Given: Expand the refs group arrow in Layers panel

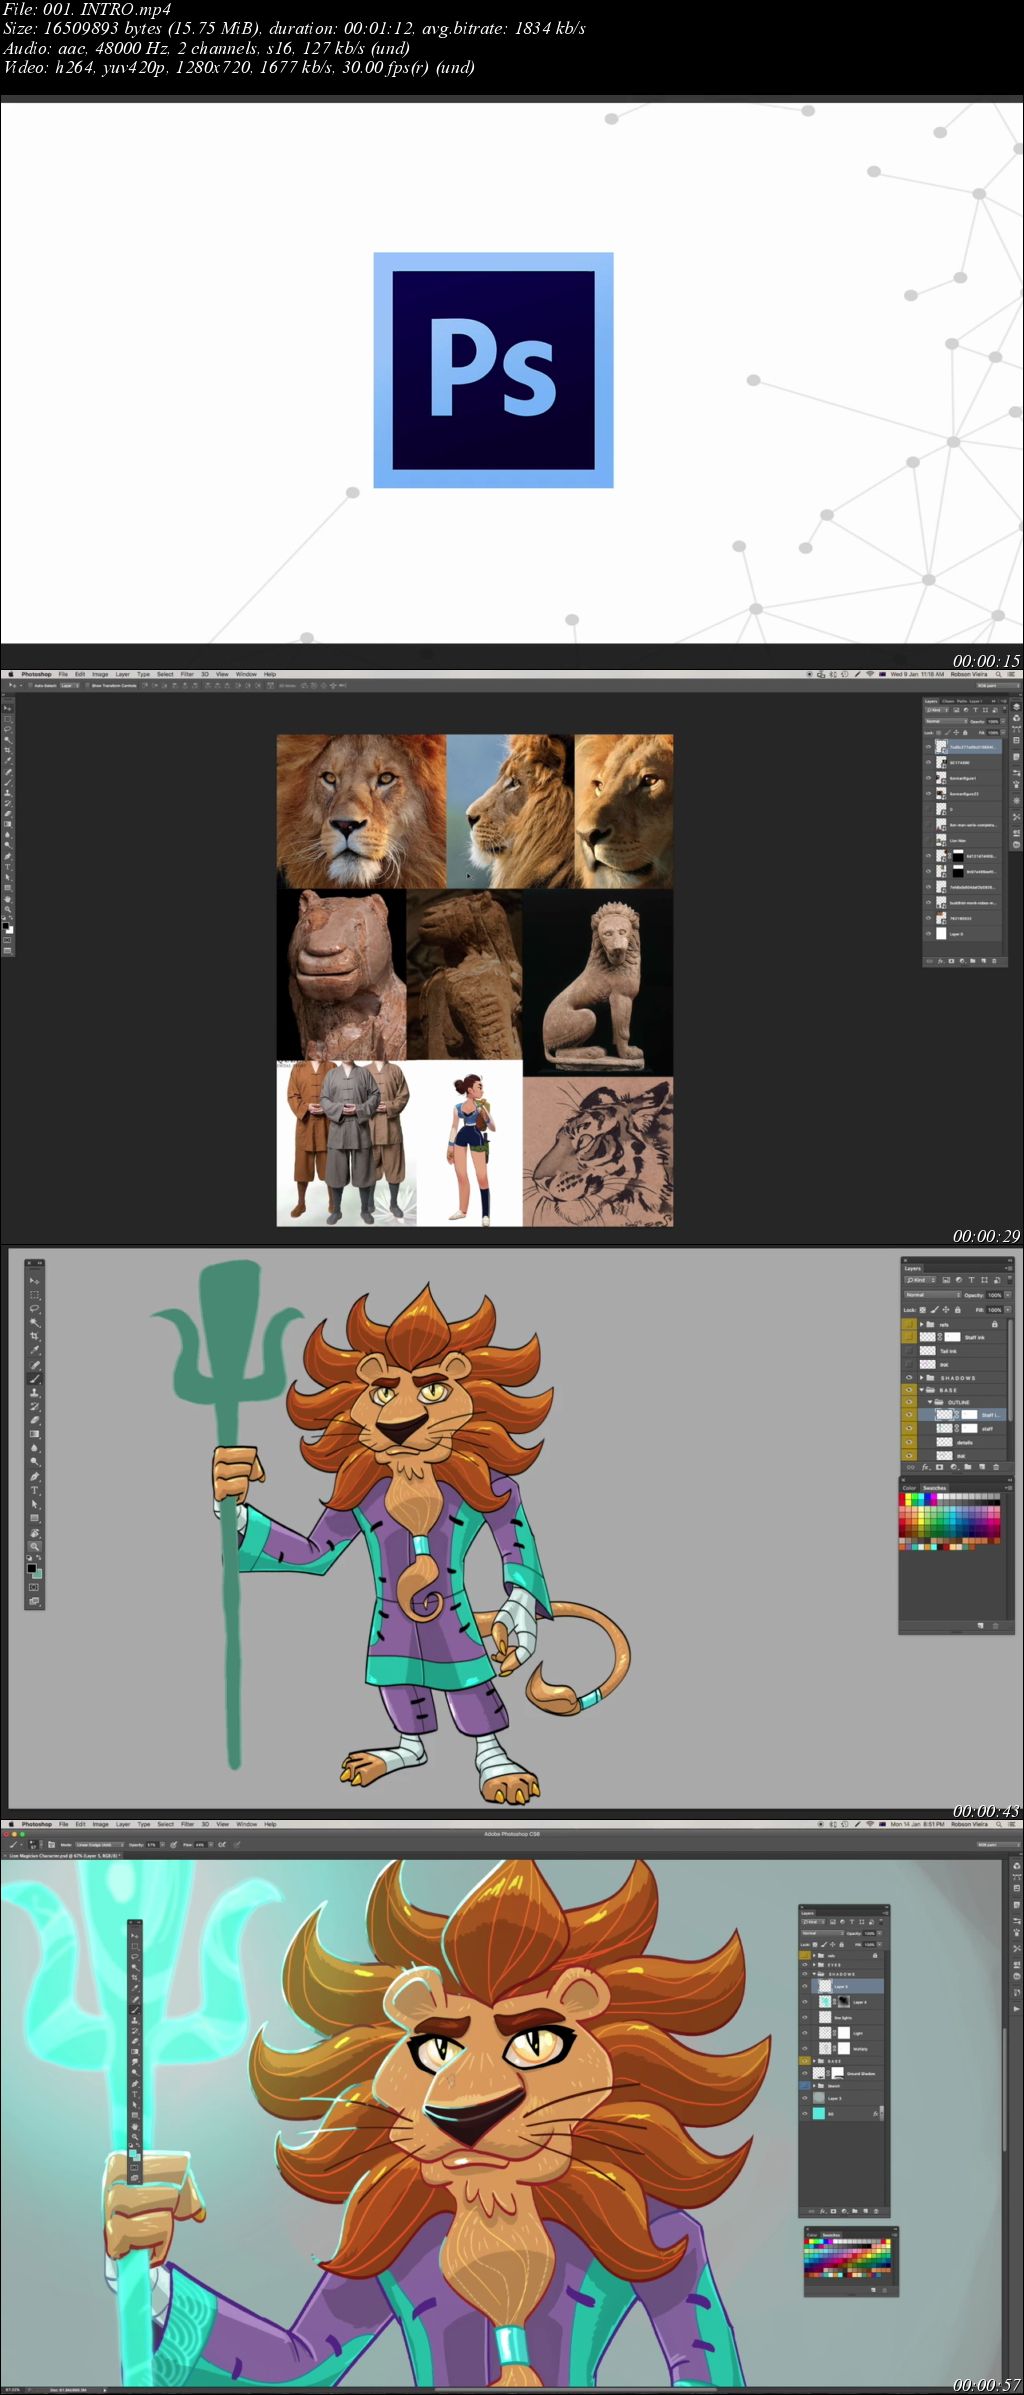Looking at the screenshot, I should pyautogui.click(x=921, y=1325).
